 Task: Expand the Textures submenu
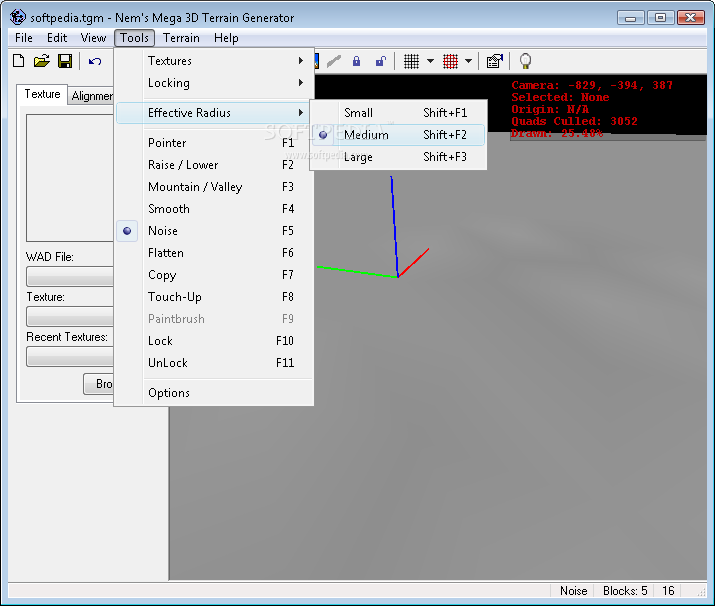[x=214, y=61]
